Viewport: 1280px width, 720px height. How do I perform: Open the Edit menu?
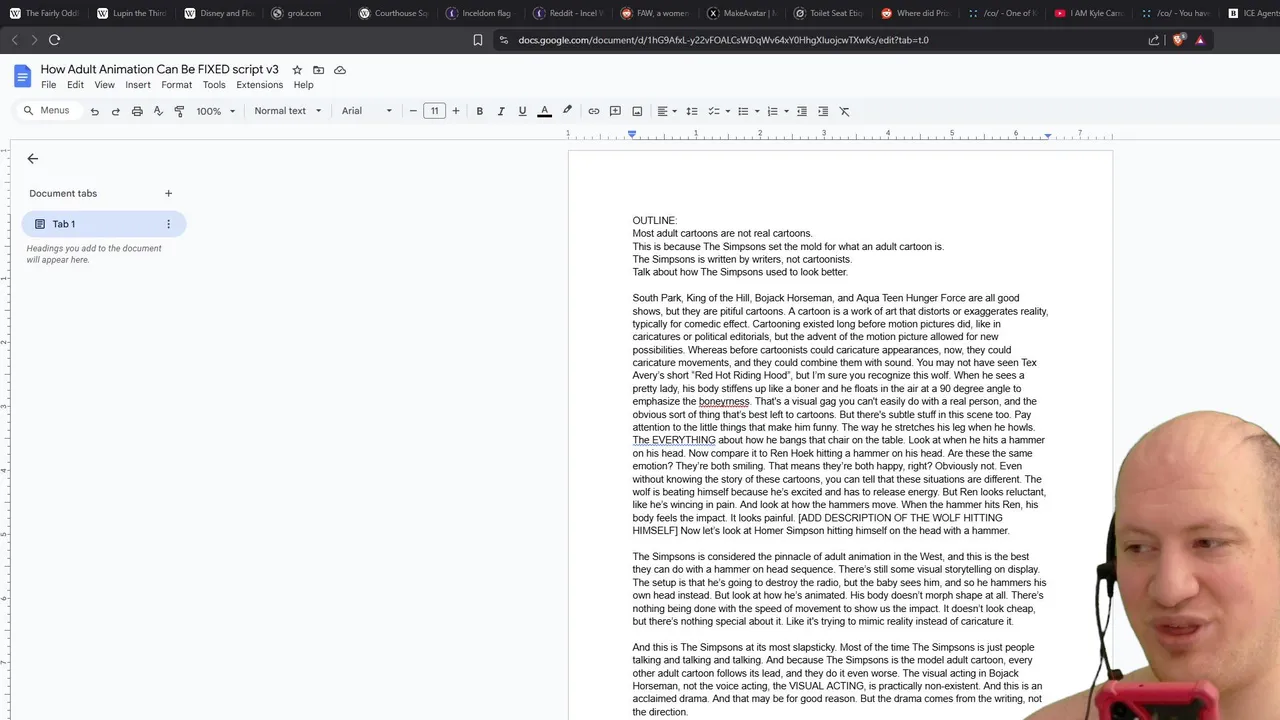[x=75, y=85]
